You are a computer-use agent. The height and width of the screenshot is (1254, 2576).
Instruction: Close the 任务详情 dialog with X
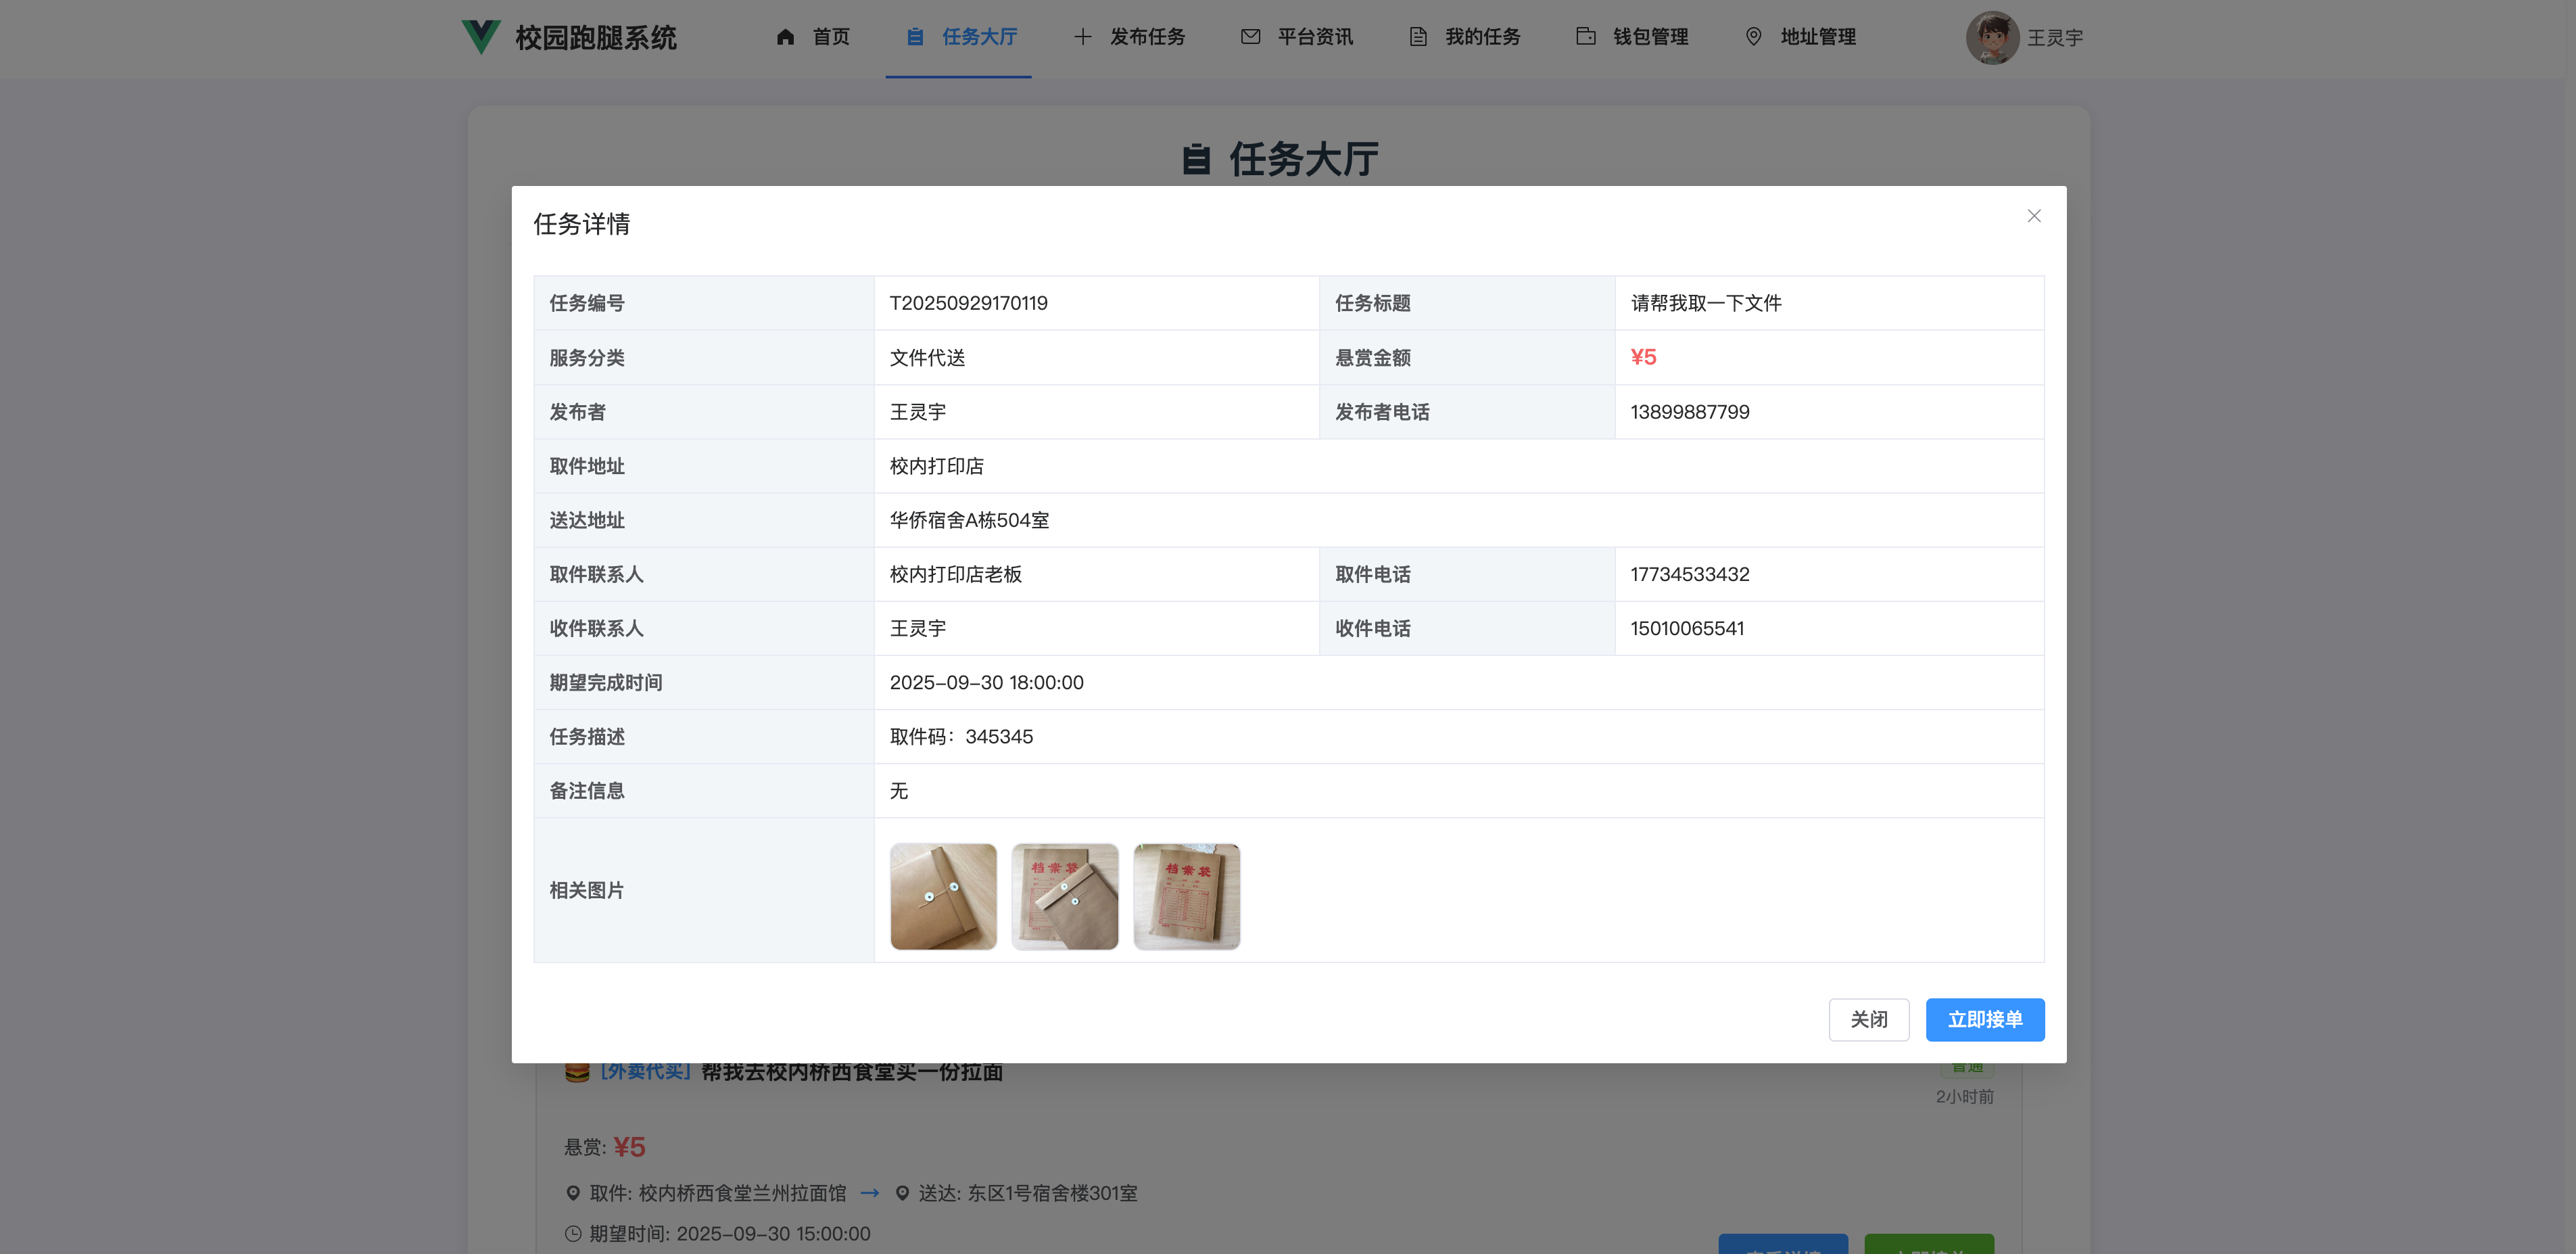tap(2033, 216)
